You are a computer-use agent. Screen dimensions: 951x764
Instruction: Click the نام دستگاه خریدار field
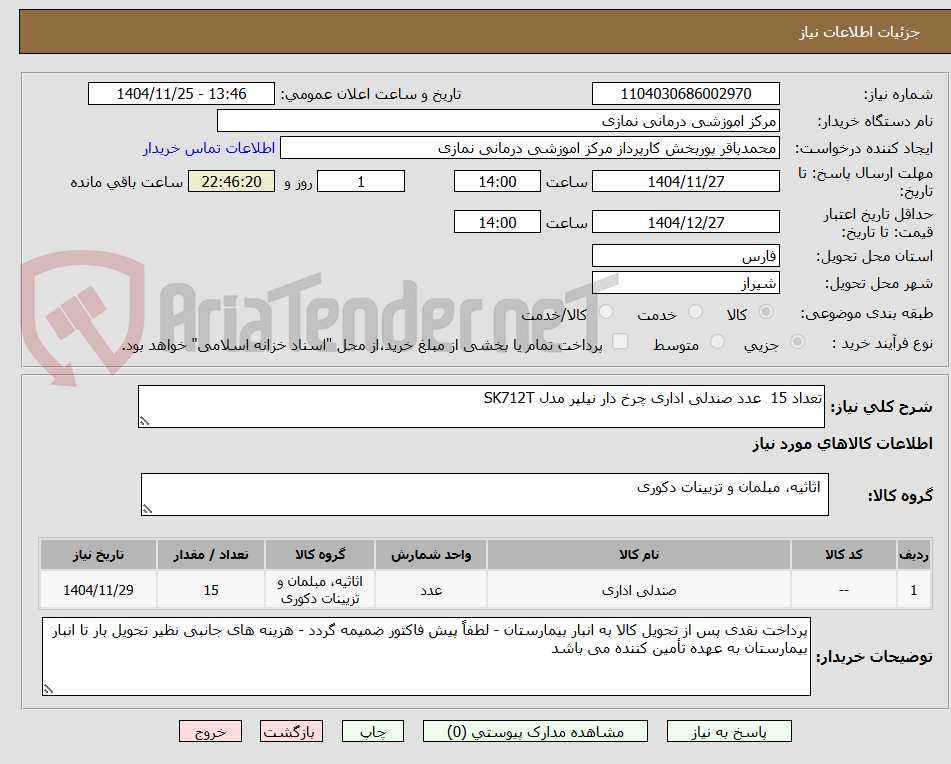(x=498, y=121)
